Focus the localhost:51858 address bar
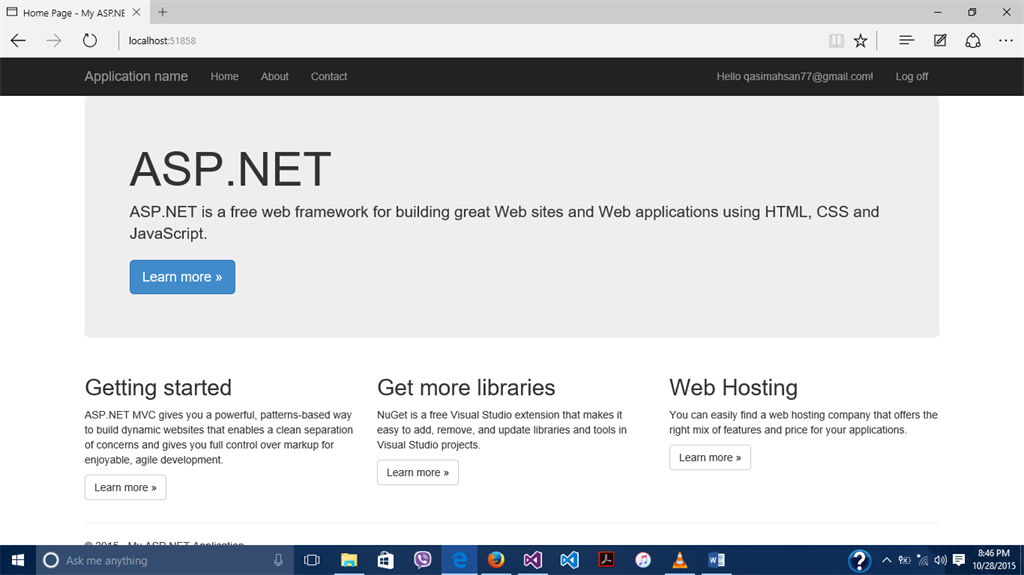The image size is (1024, 575). pyautogui.click(x=162, y=41)
